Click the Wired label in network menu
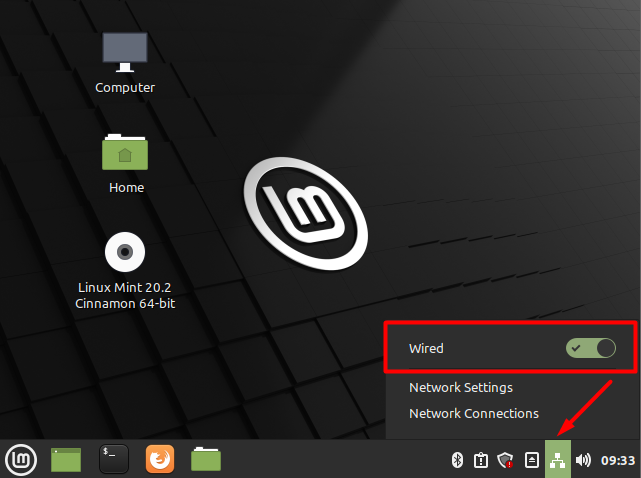Screen dimensions: 641x478 (x=426, y=348)
